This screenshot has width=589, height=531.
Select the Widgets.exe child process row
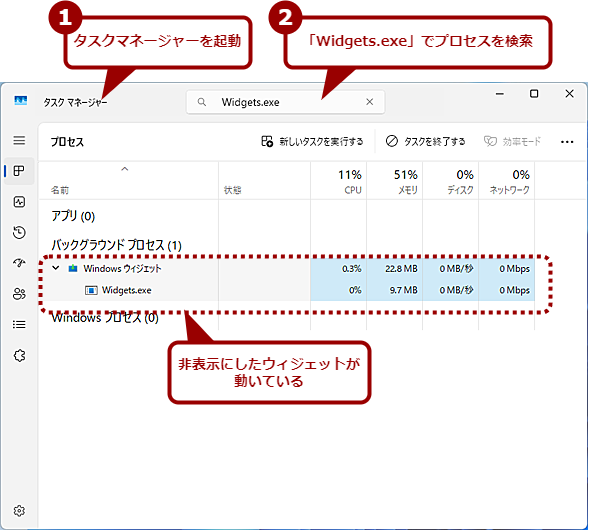[287, 290]
